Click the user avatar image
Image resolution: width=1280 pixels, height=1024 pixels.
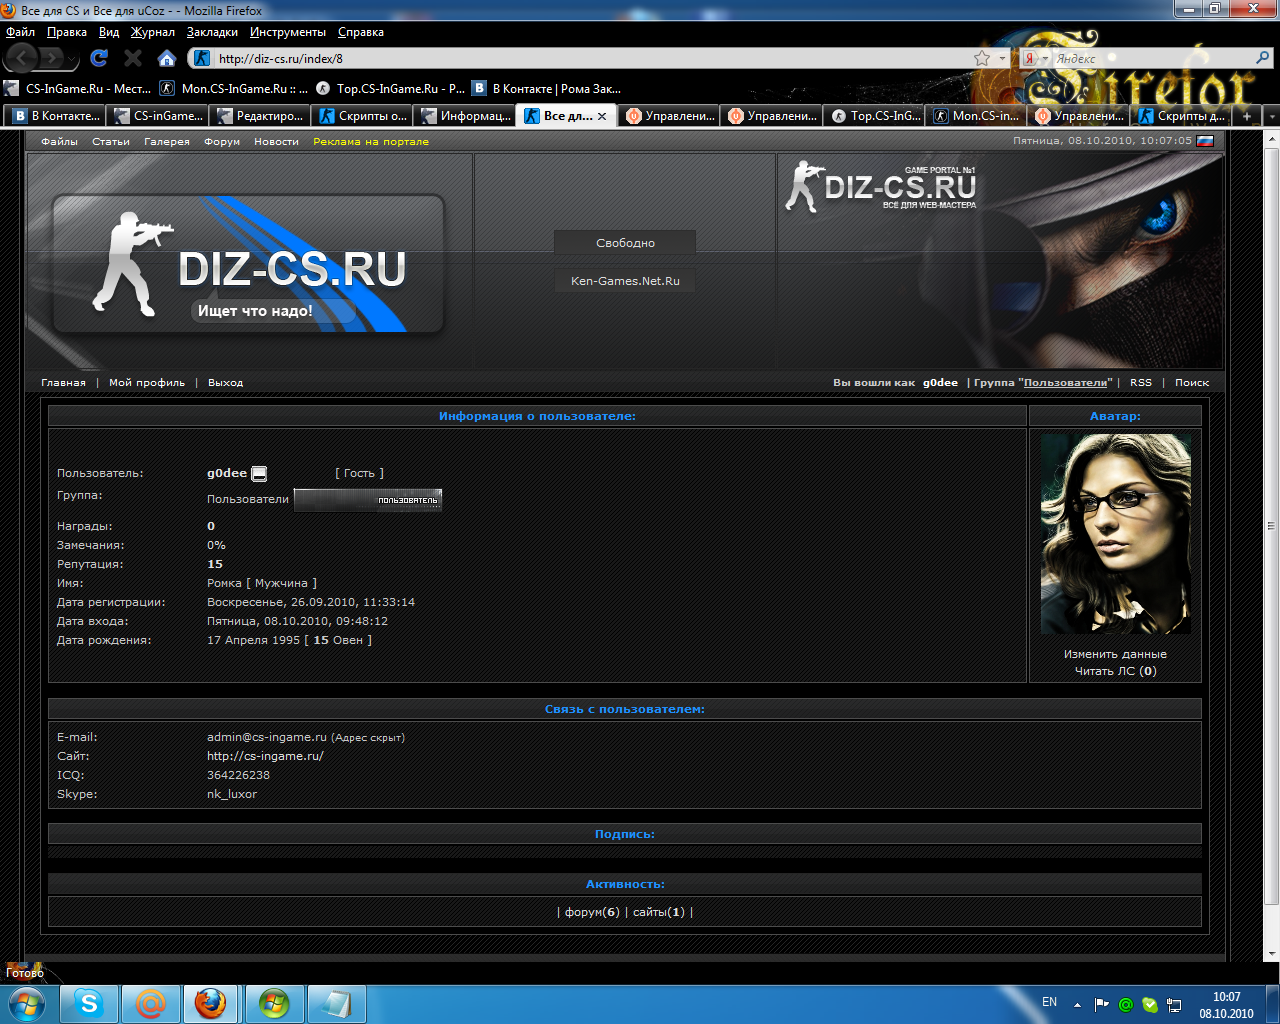(1116, 534)
